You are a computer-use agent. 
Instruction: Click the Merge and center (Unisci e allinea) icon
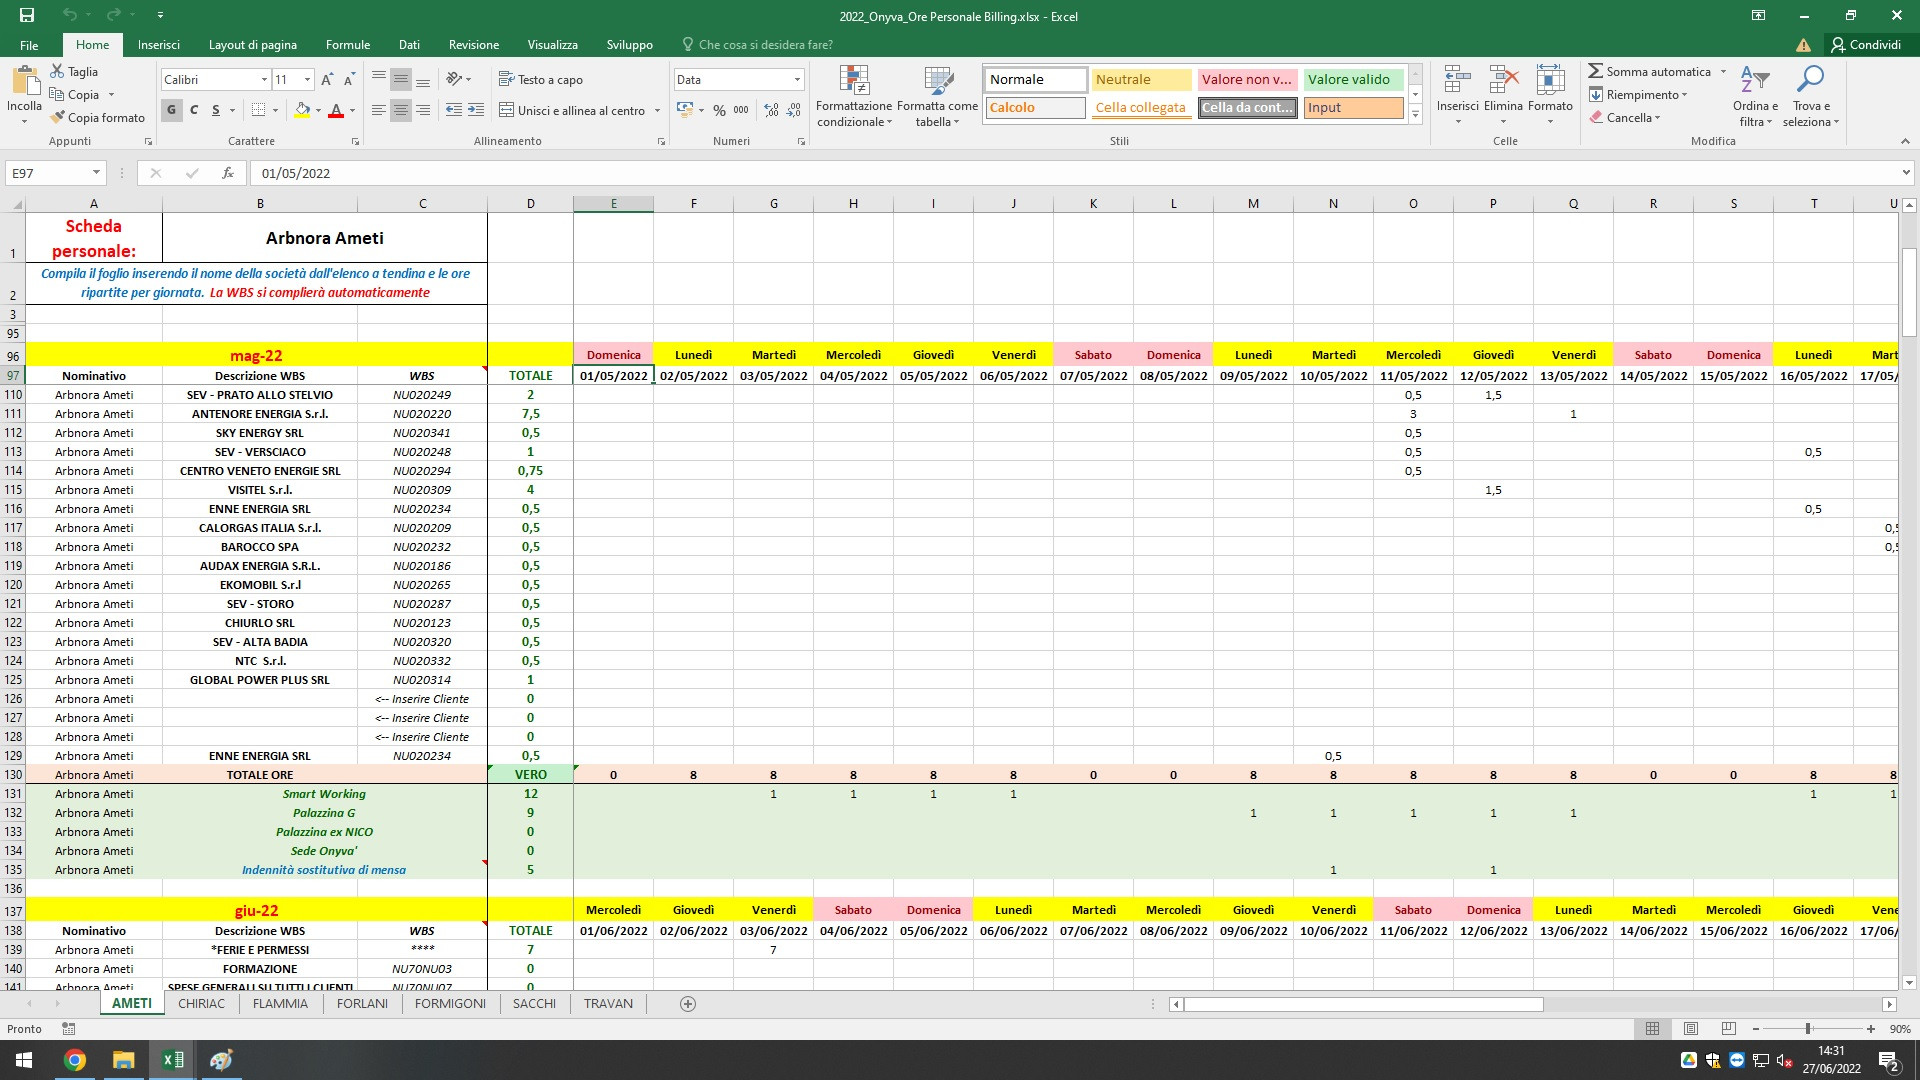point(507,110)
